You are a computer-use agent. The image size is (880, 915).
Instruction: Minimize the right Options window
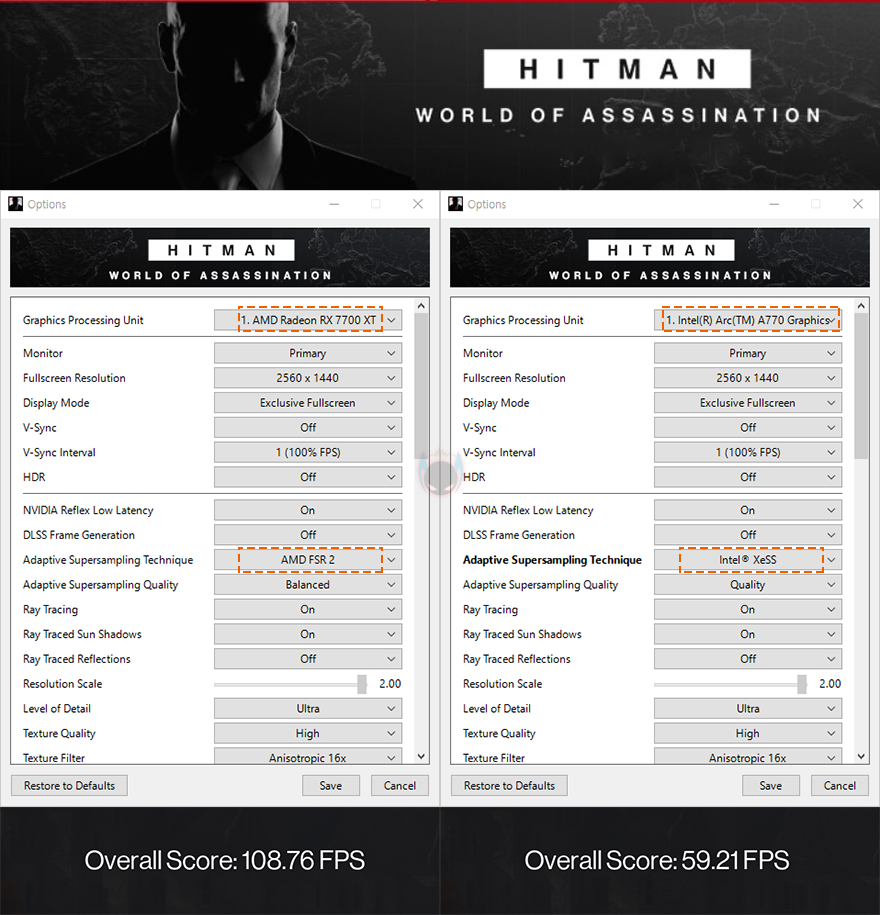pyautogui.click(x=774, y=204)
